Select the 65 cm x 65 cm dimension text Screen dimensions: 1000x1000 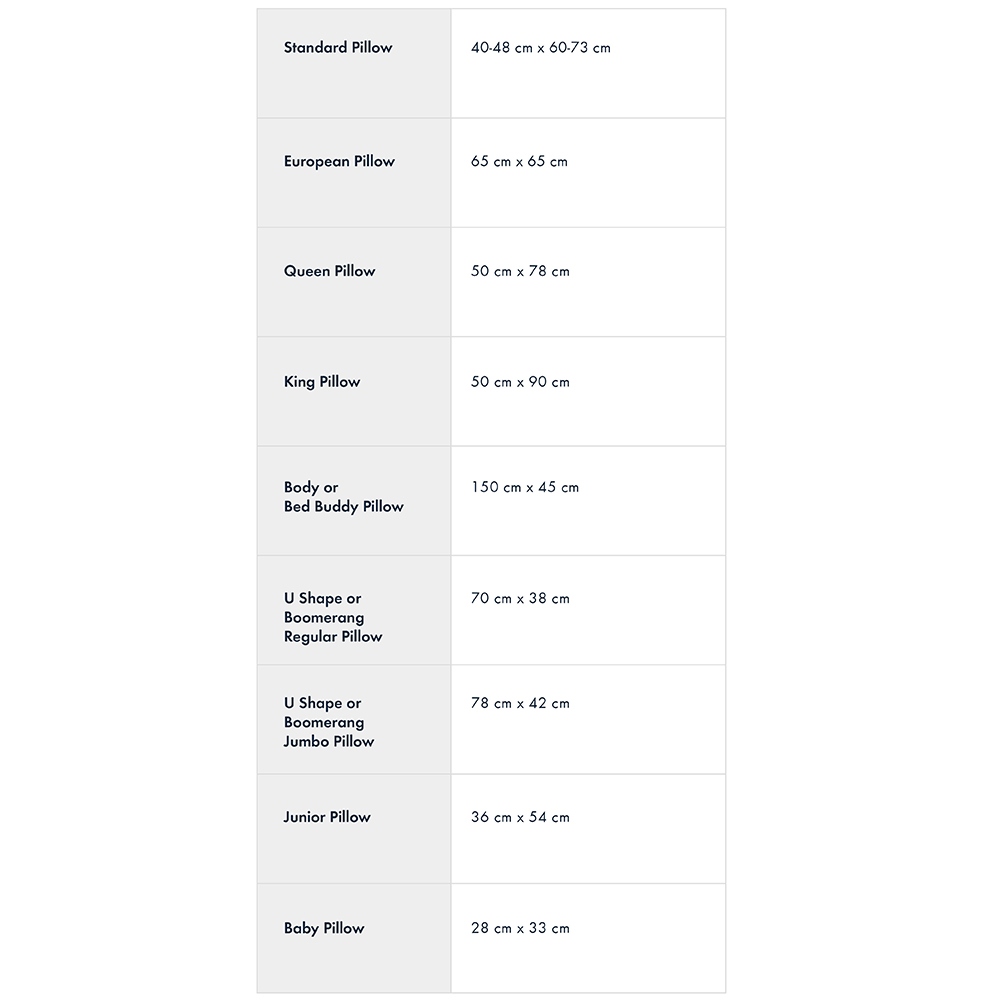point(519,161)
